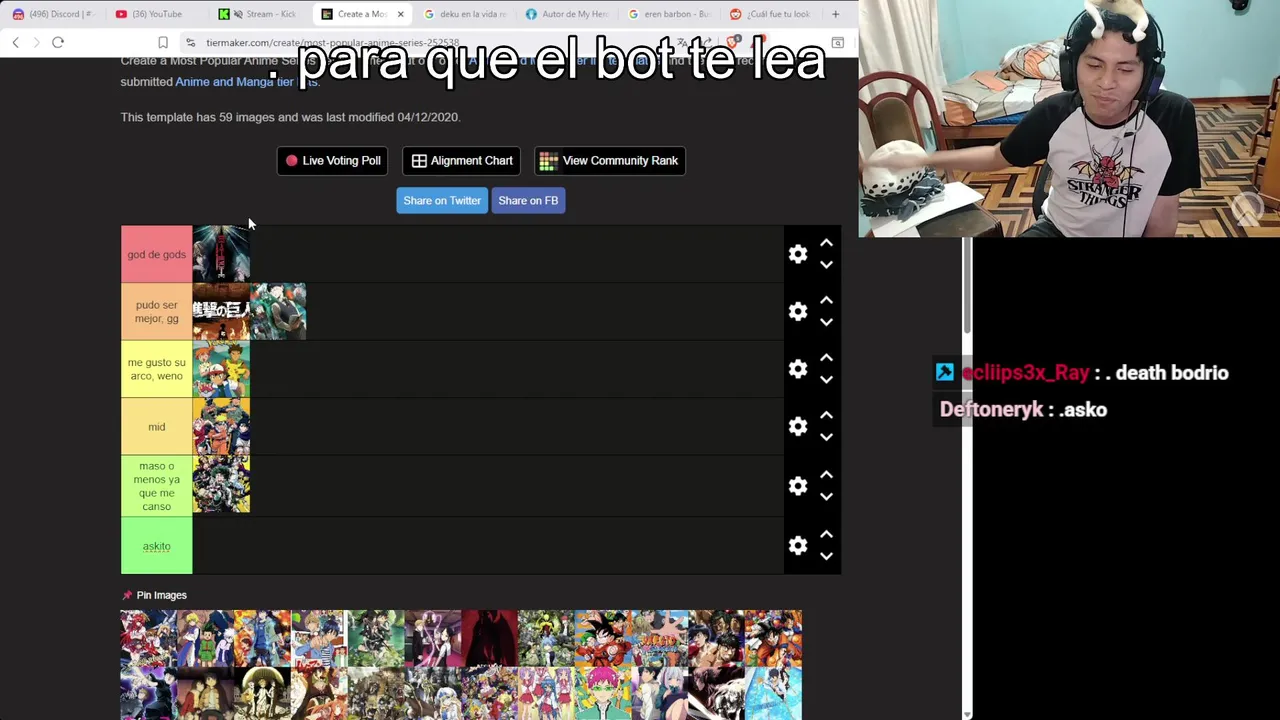The image size is (1280, 720).
Task: Share tier list on FB
Action: pyautogui.click(x=528, y=200)
